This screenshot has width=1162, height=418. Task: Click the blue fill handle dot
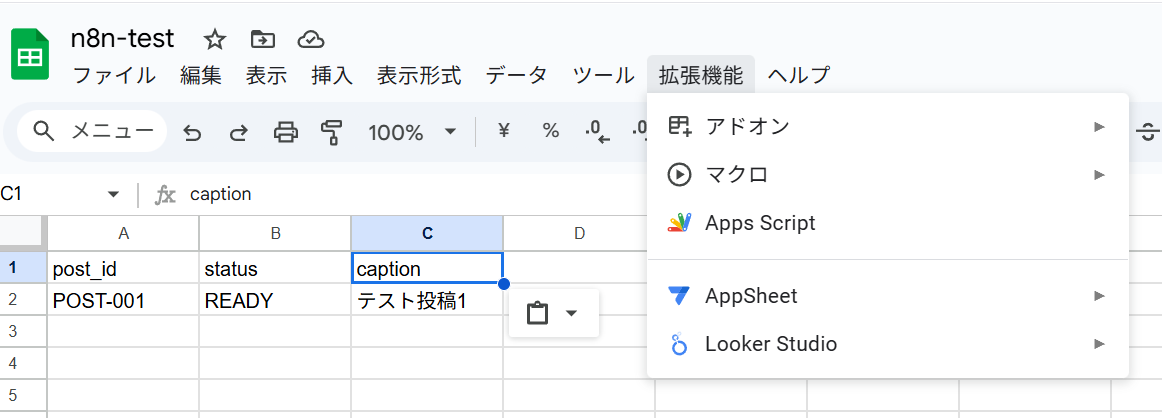pos(504,284)
